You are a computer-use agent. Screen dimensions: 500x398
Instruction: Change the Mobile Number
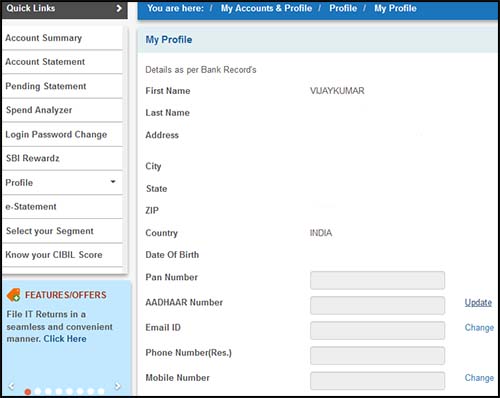479,378
